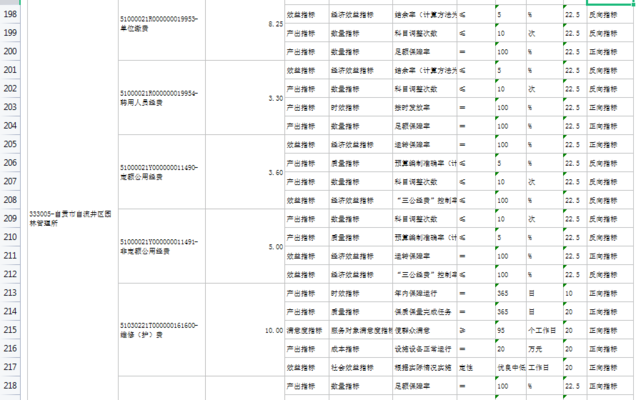This screenshot has width=640, height=400.
Task: Click row header 213
Action: pos(12,293)
